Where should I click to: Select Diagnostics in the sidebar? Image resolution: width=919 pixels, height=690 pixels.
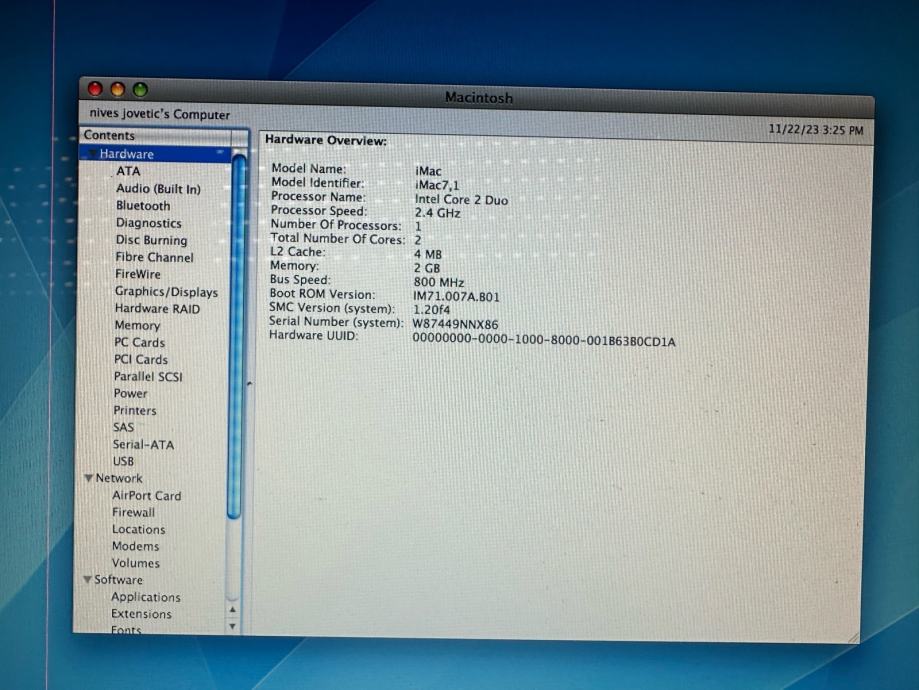(148, 223)
